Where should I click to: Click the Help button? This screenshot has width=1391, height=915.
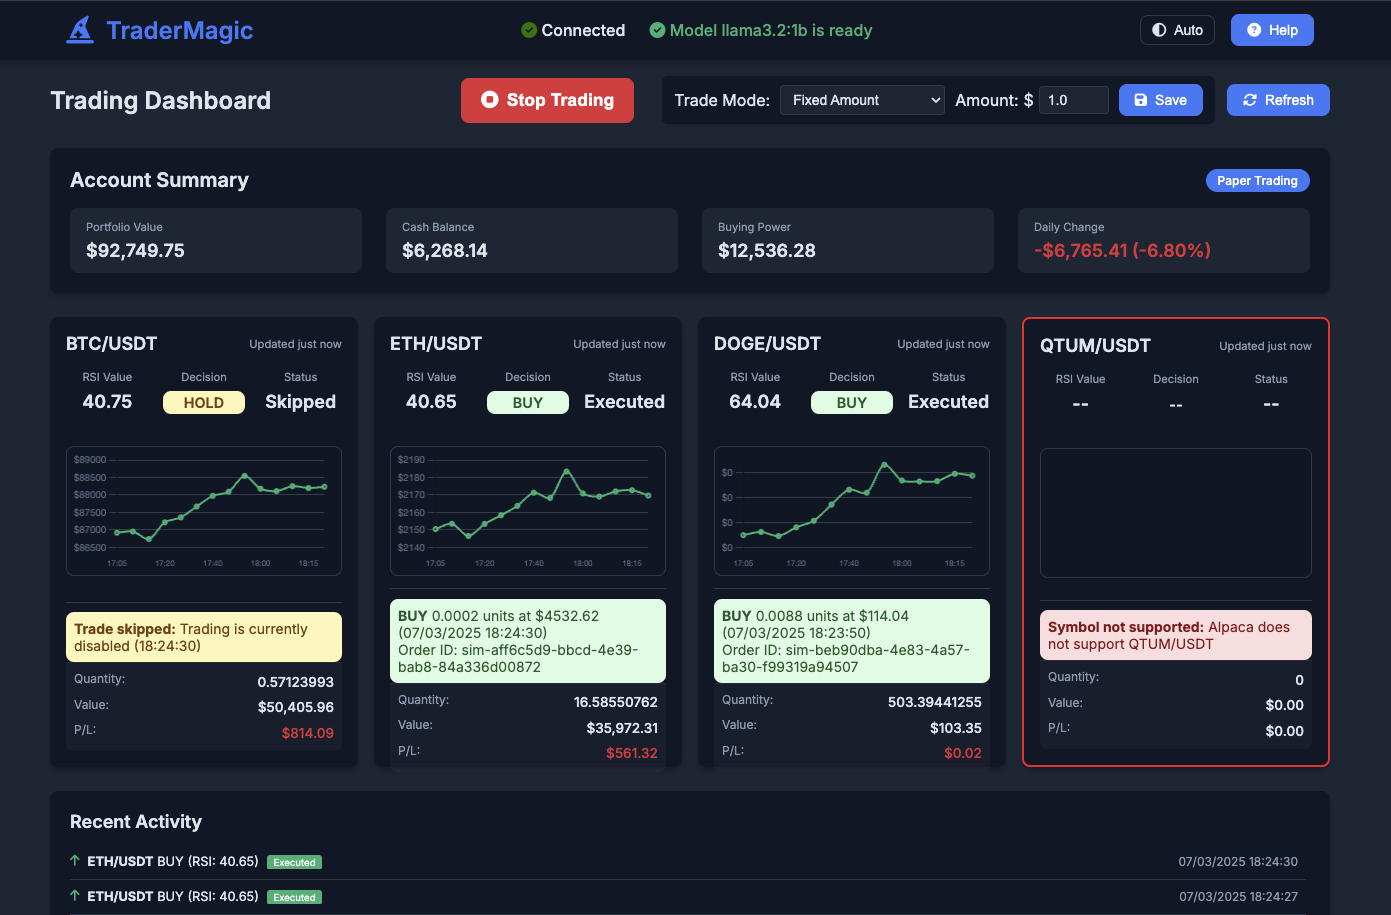[1272, 30]
